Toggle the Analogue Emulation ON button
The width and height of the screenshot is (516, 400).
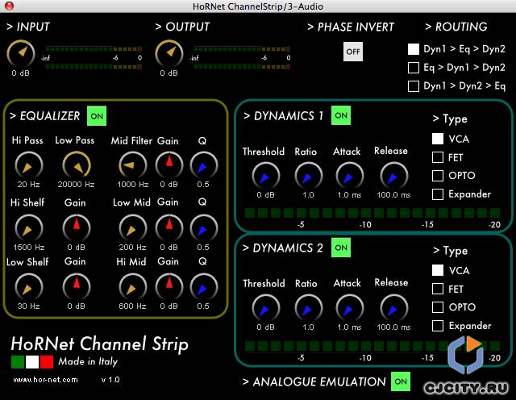coord(400,382)
